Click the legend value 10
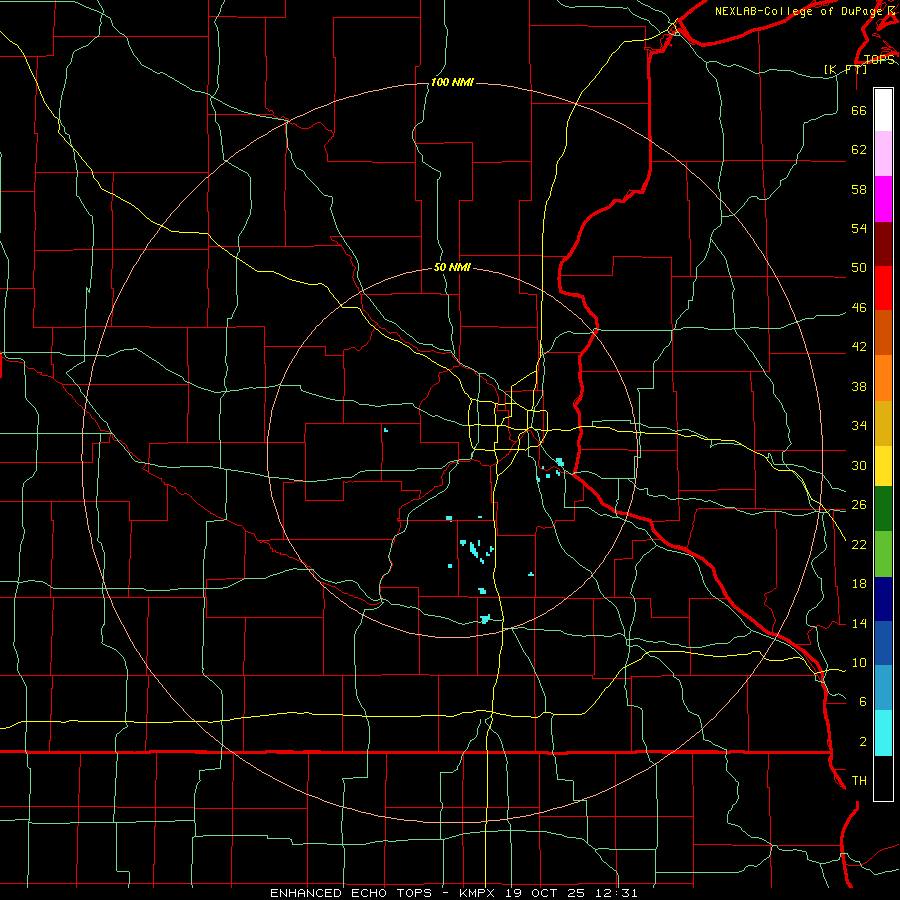The width and height of the screenshot is (900, 900). click(859, 663)
